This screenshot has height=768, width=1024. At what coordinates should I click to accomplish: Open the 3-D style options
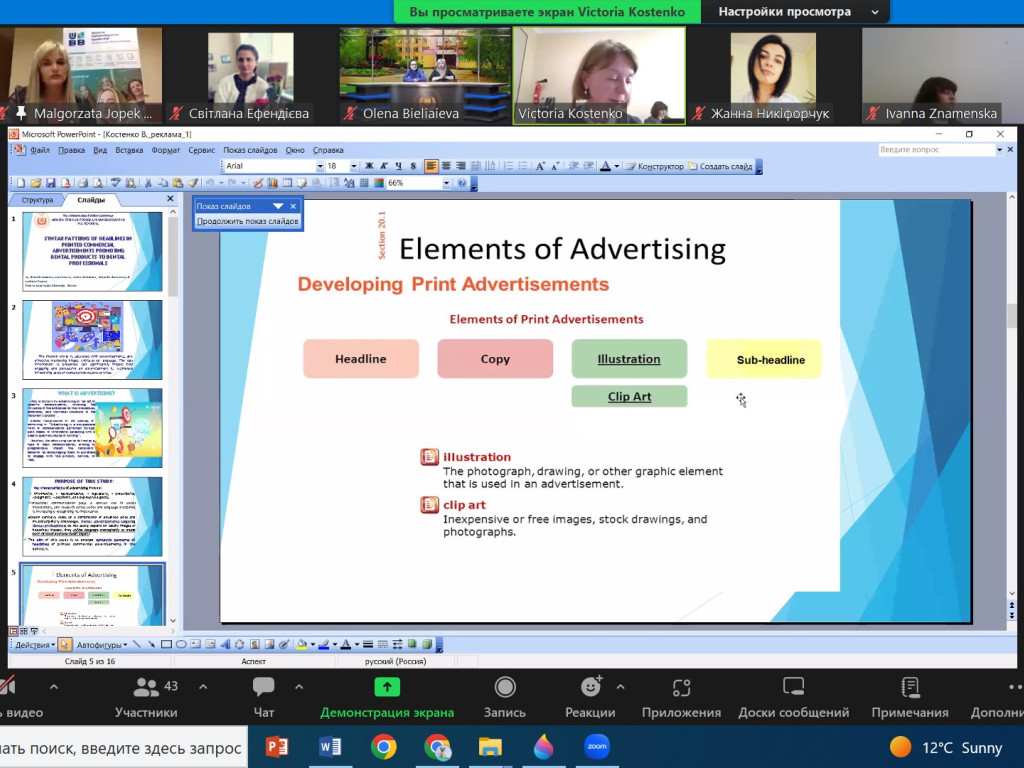tap(427, 645)
